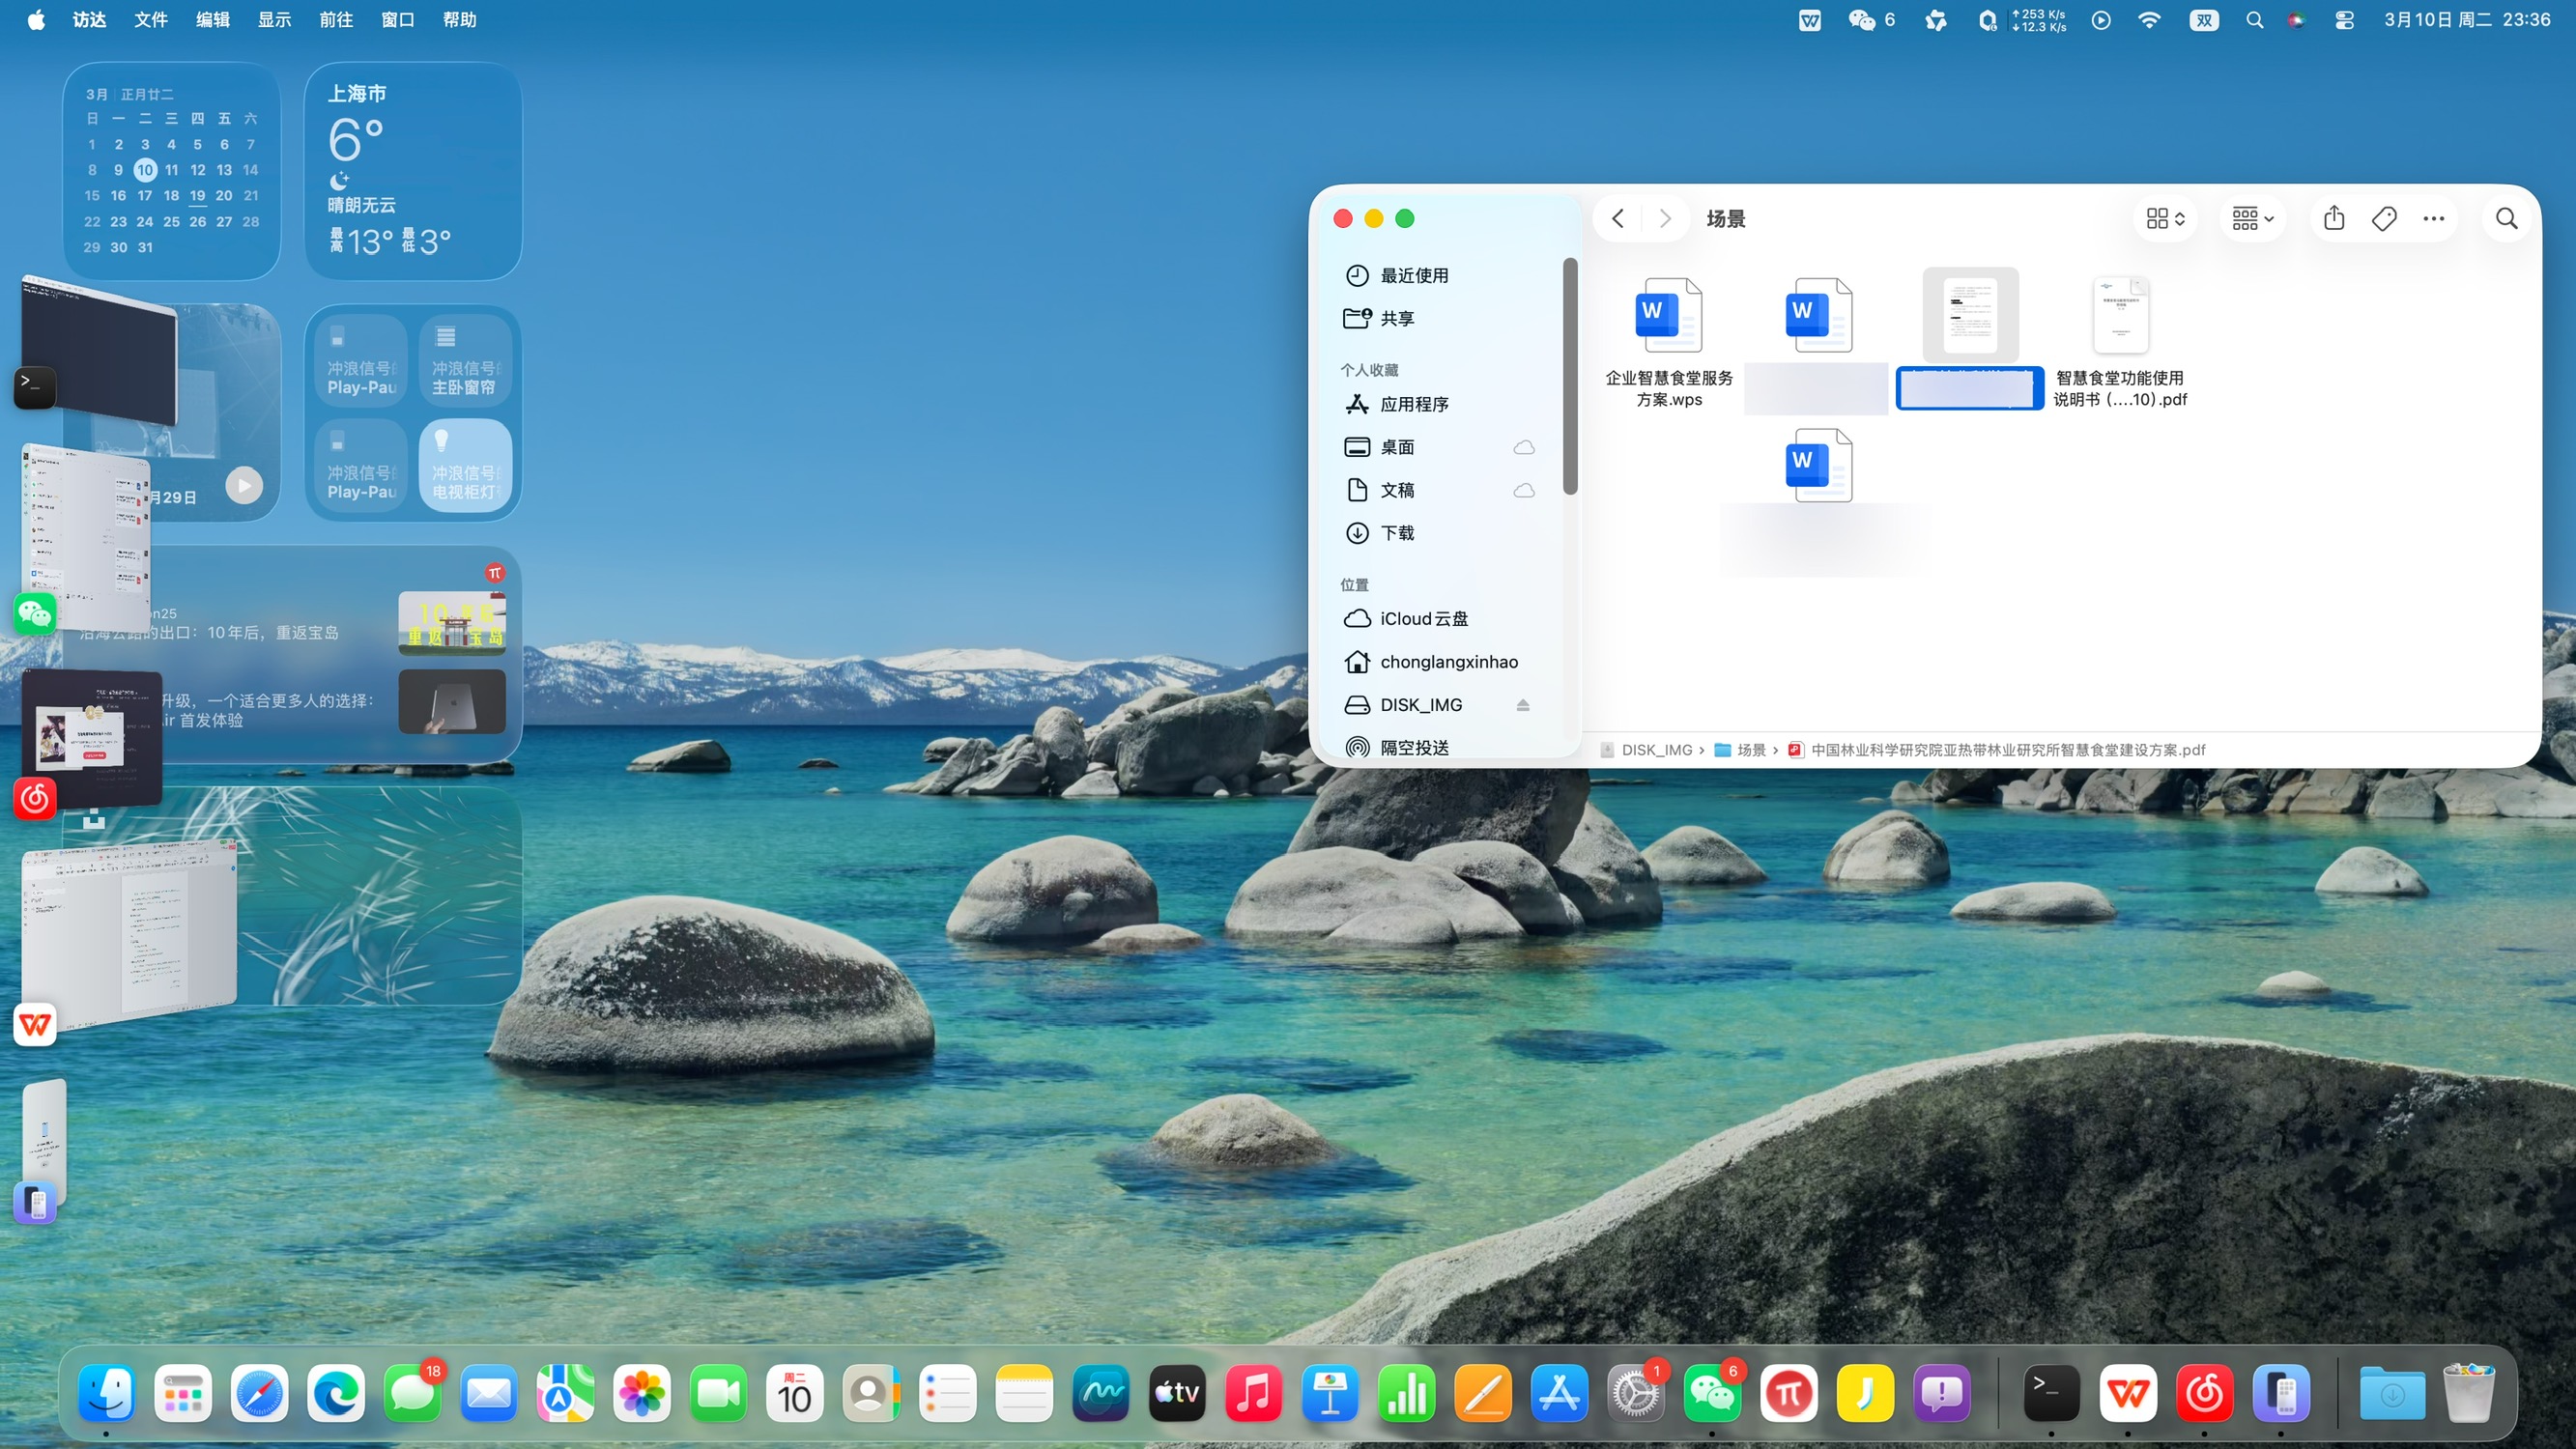
Task: Click 场景 folder in the path bar
Action: 1750,750
